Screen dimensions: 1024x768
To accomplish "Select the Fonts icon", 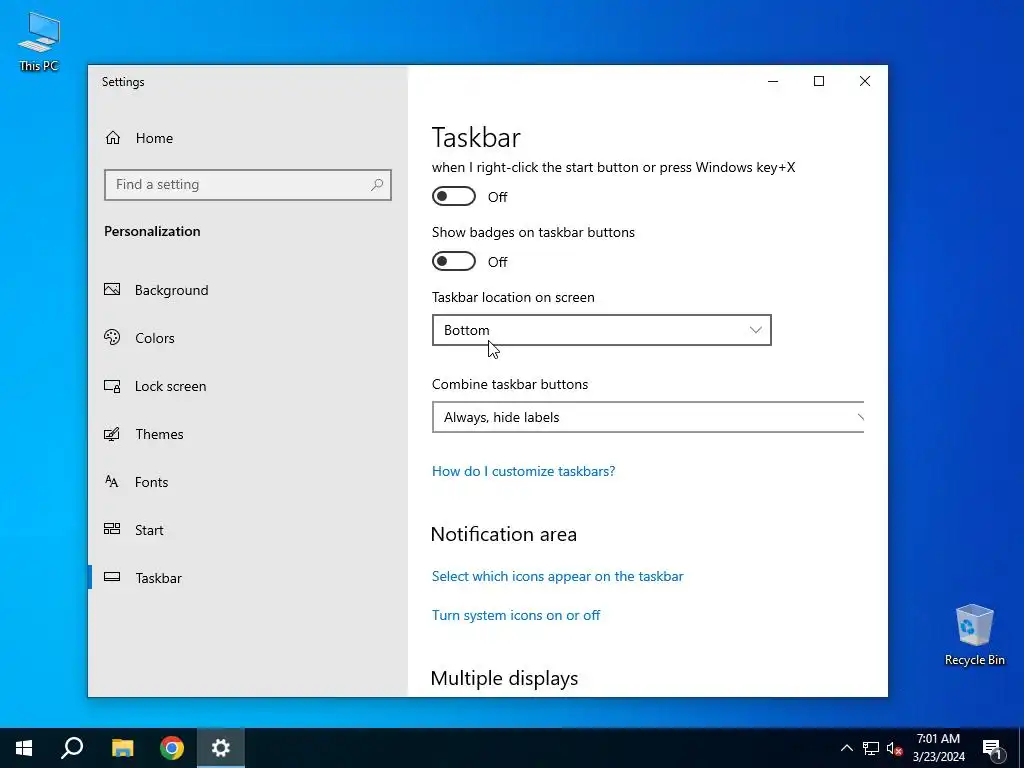I will [x=112, y=482].
